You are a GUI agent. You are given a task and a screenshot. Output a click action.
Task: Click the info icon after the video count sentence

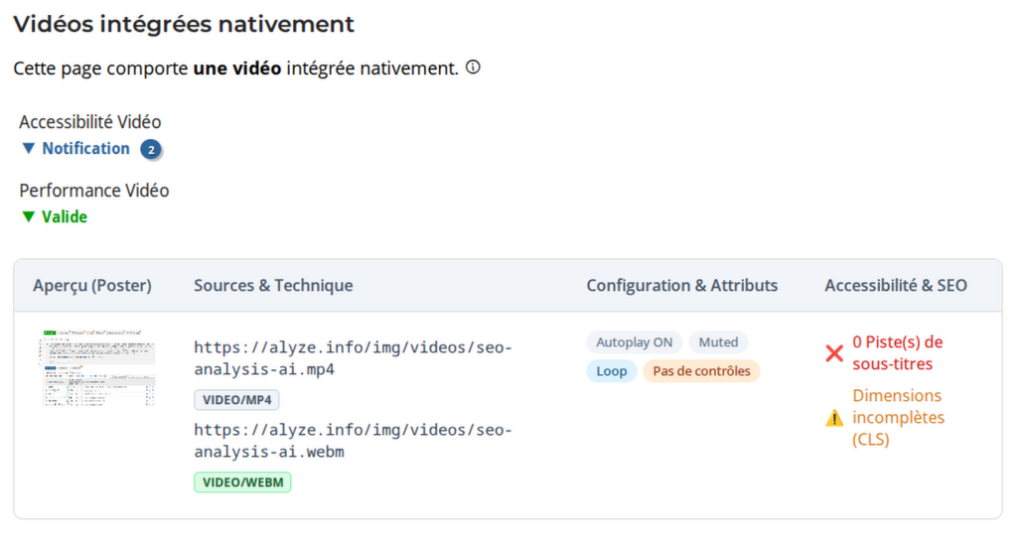pyautogui.click(x=473, y=68)
